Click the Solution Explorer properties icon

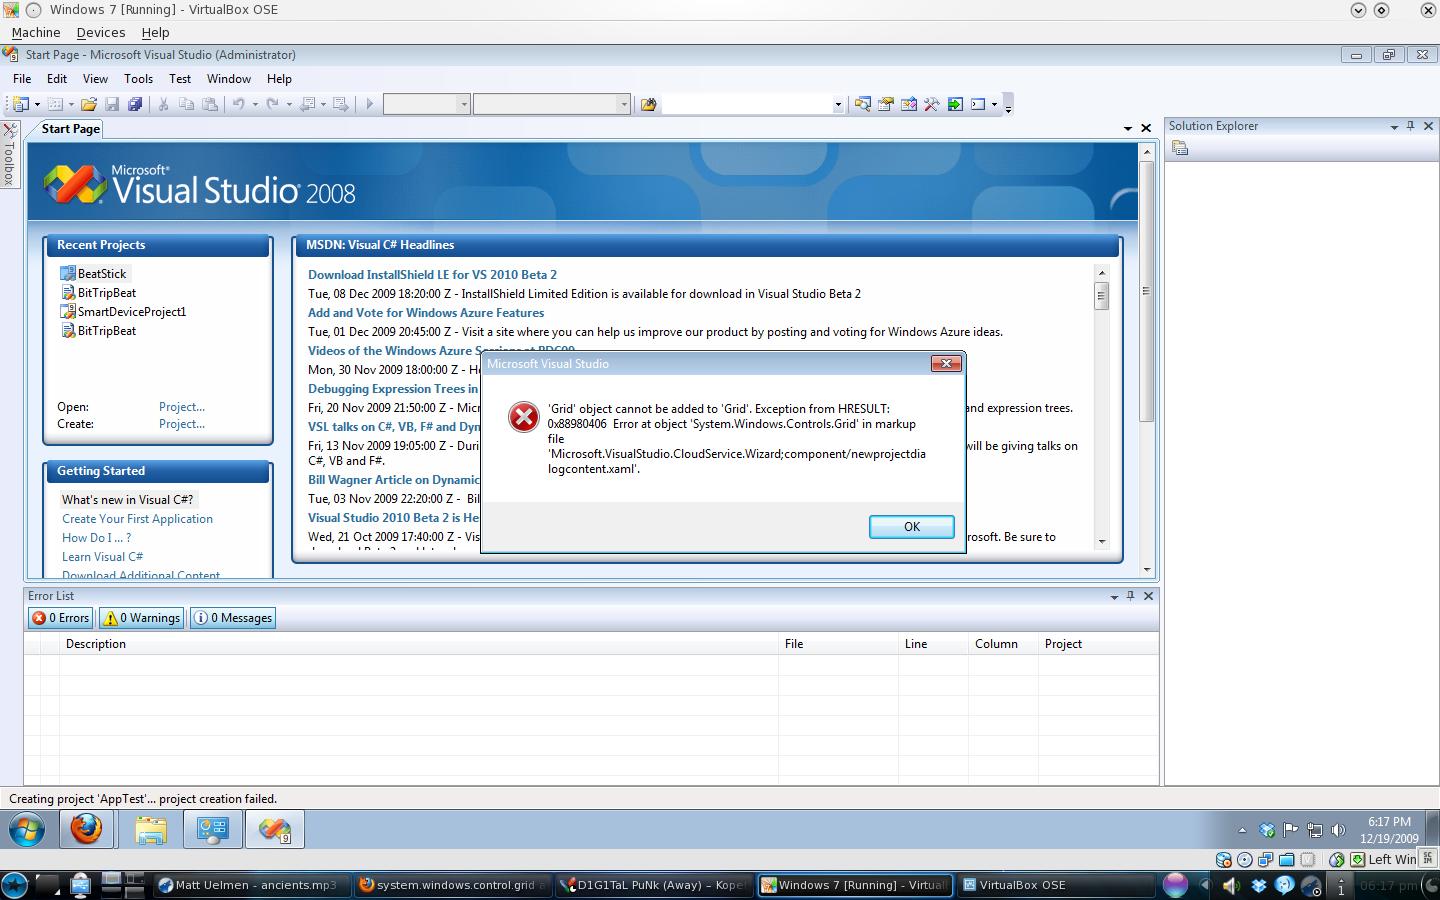[x=1180, y=148]
